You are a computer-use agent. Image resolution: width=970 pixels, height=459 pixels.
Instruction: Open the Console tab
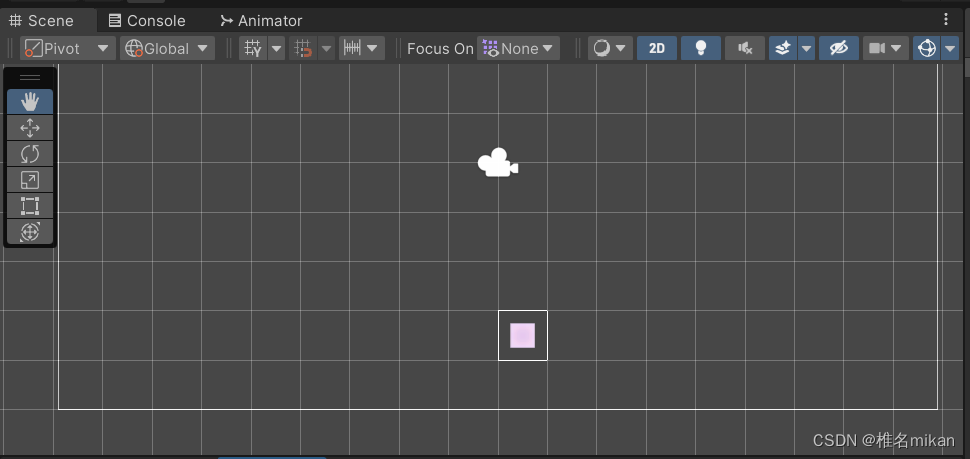[147, 20]
